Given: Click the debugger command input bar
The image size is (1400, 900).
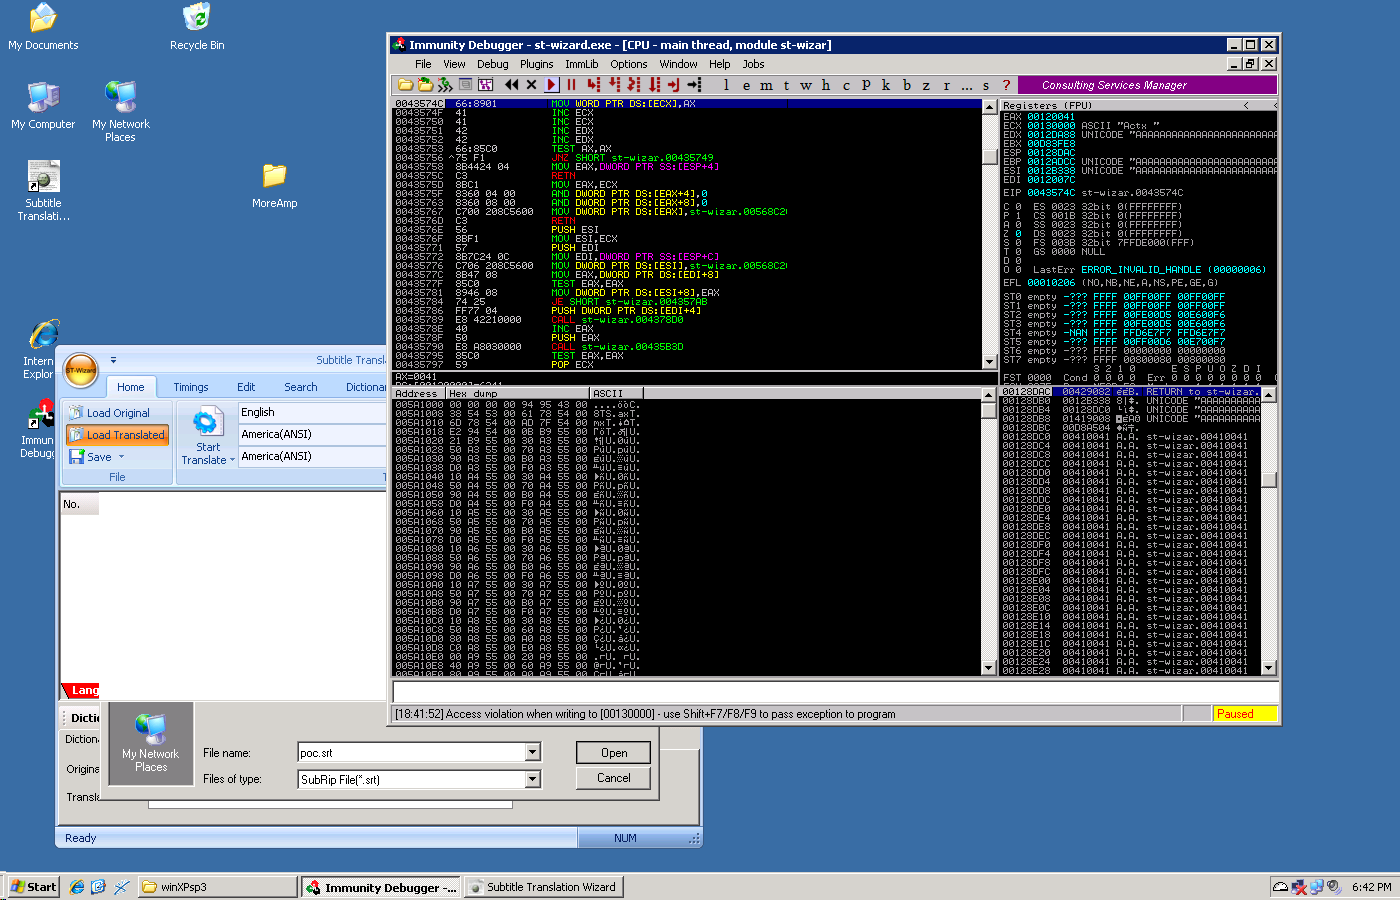Looking at the screenshot, I should pyautogui.click(x=836, y=692).
